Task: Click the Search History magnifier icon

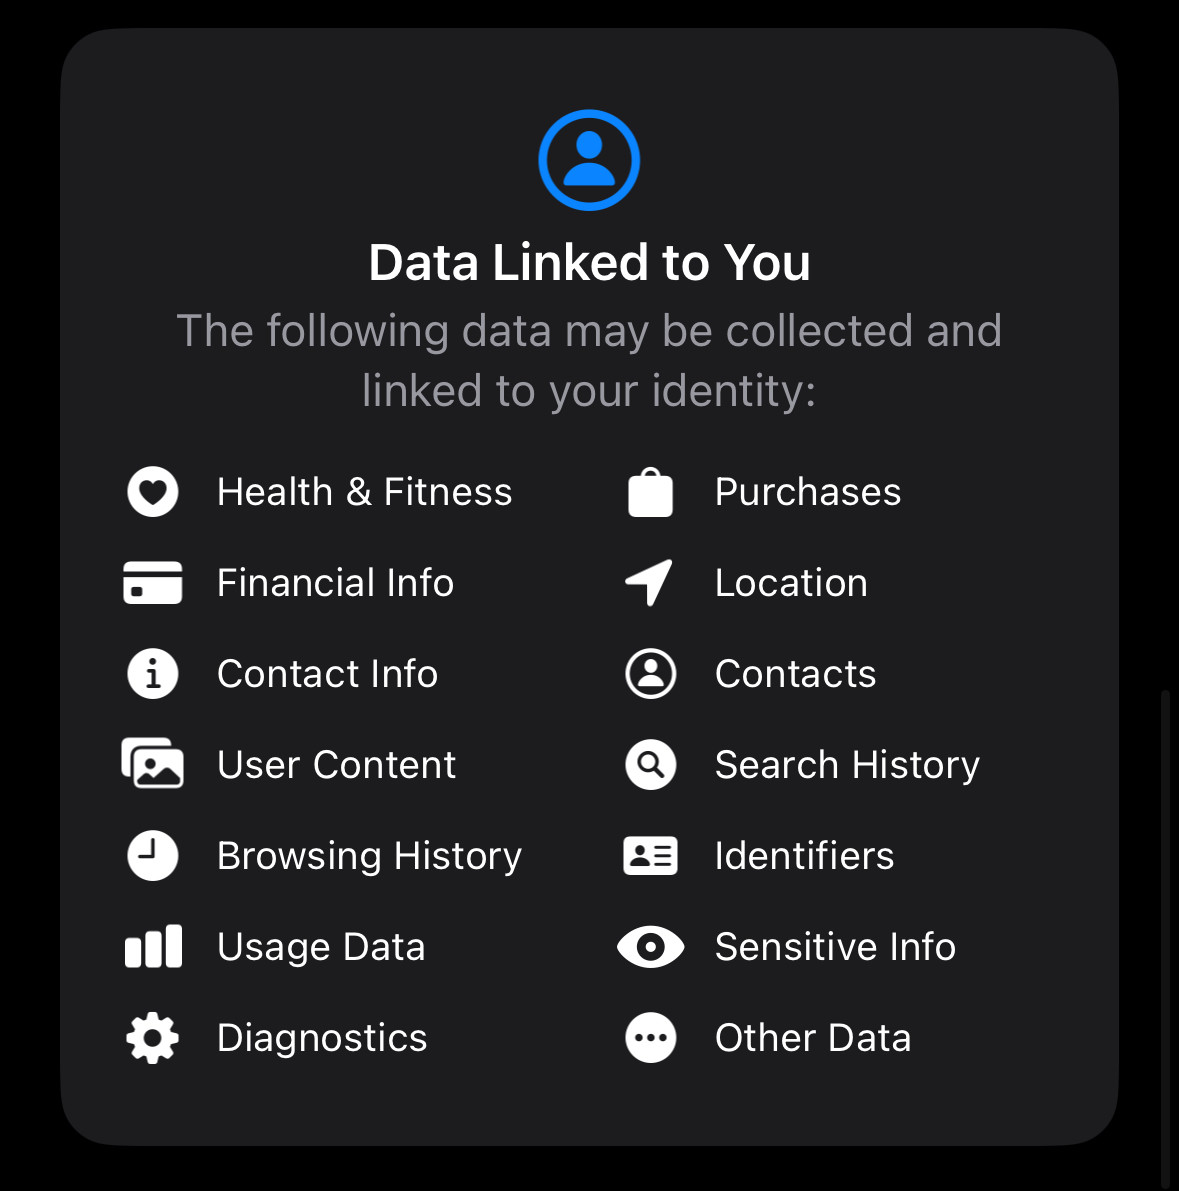Action: click(x=651, y=764)
